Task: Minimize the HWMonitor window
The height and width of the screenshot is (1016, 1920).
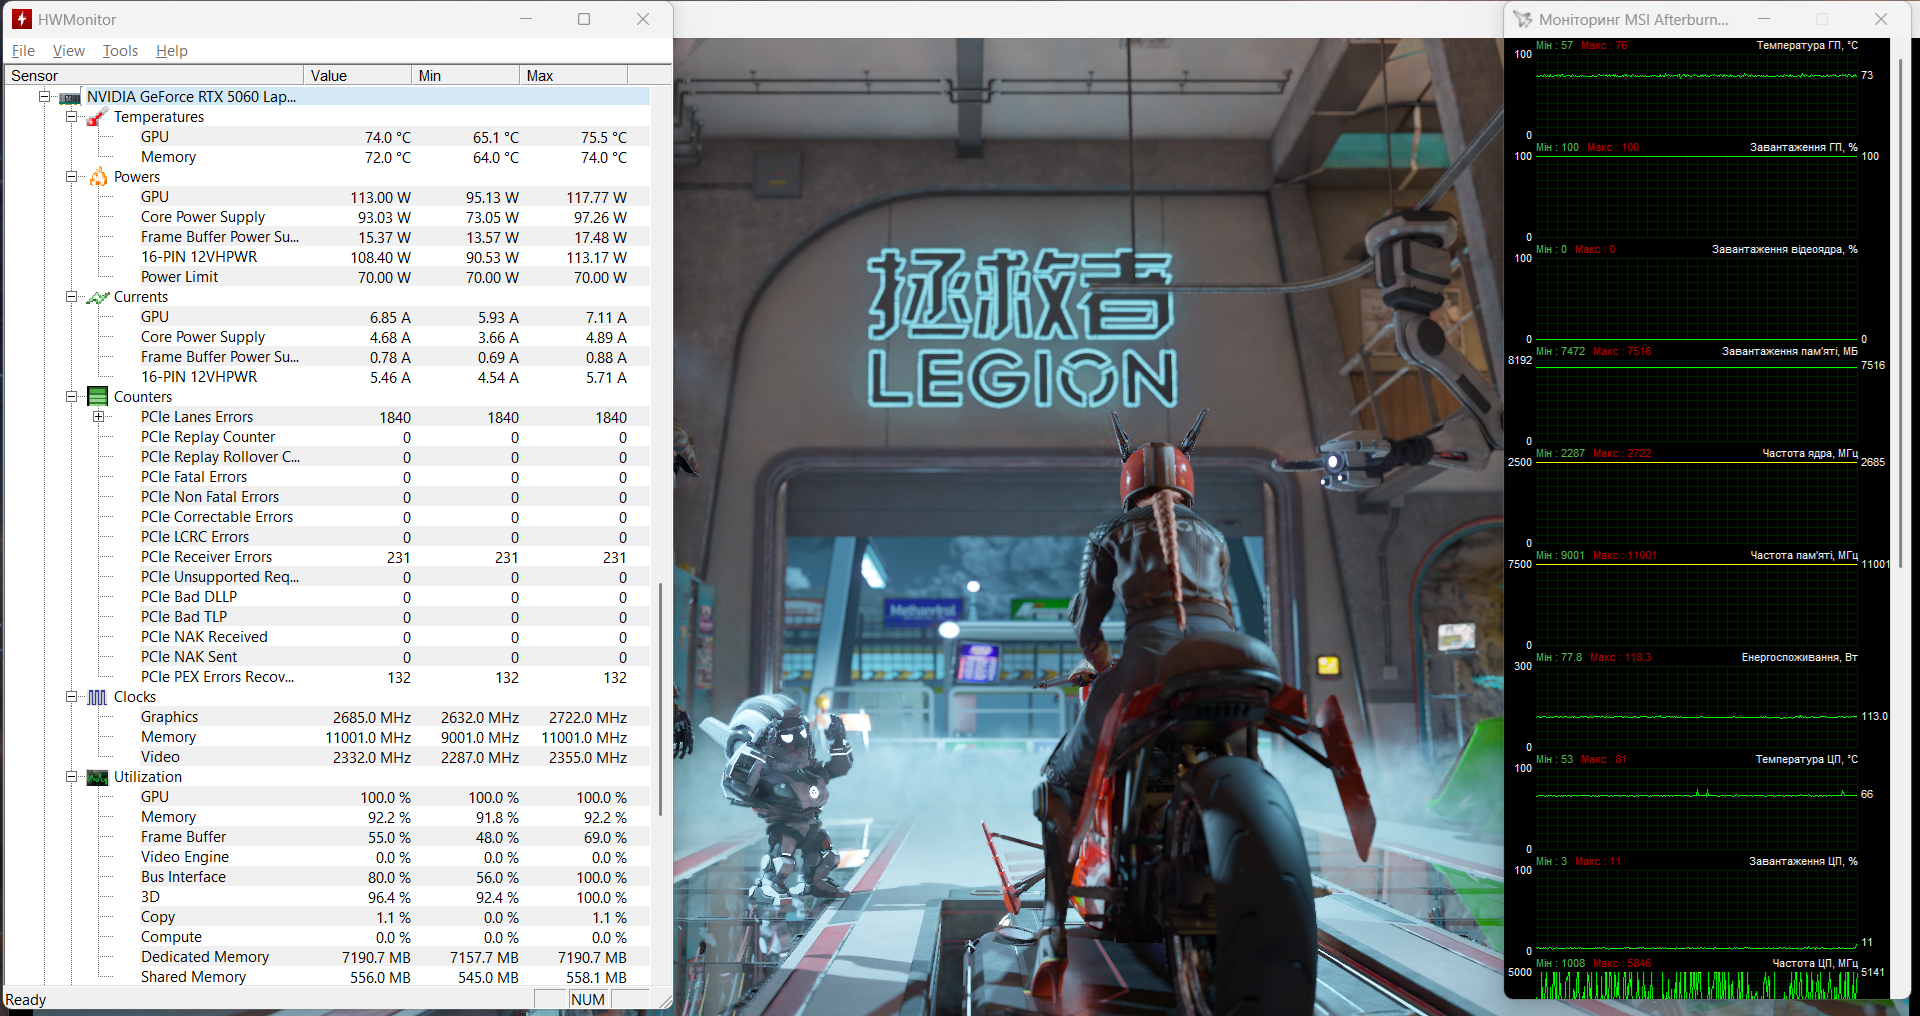Action: [526, 19]
